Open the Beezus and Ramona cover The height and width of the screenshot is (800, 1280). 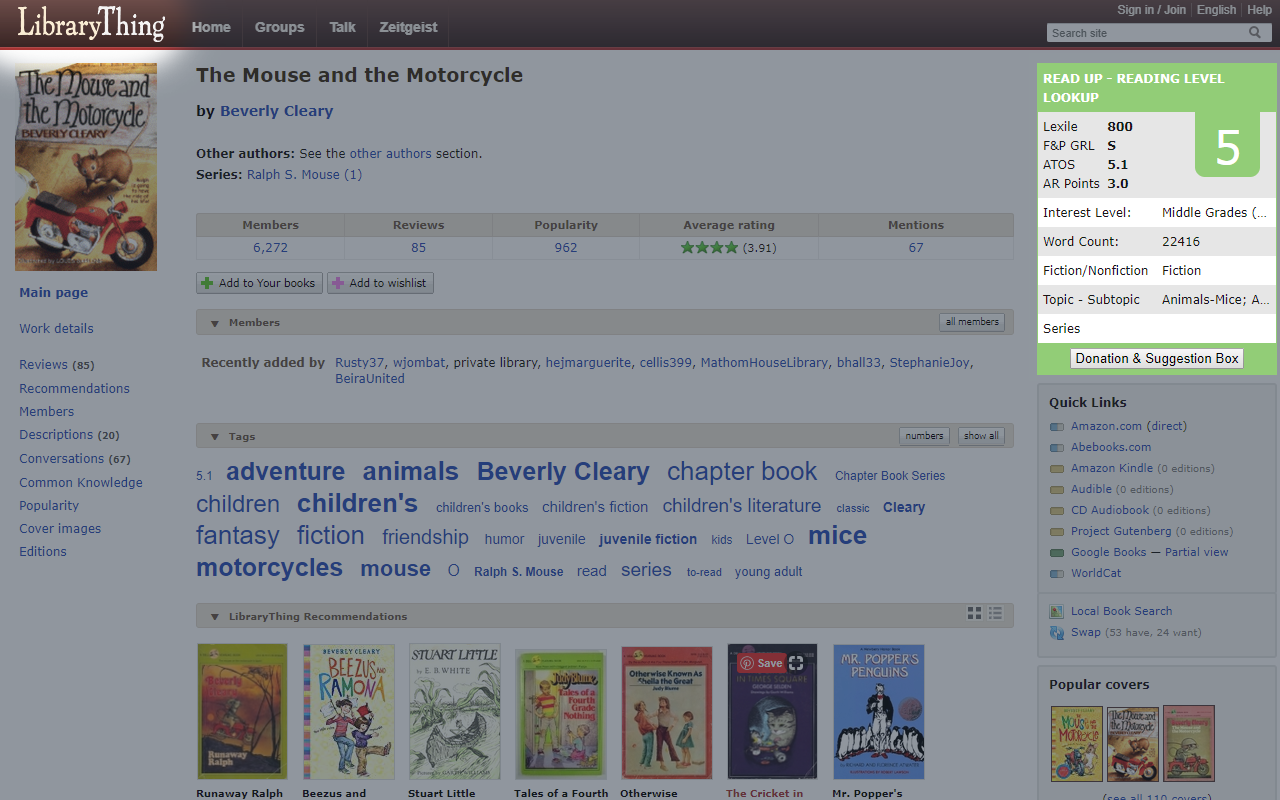coord(349,712)
